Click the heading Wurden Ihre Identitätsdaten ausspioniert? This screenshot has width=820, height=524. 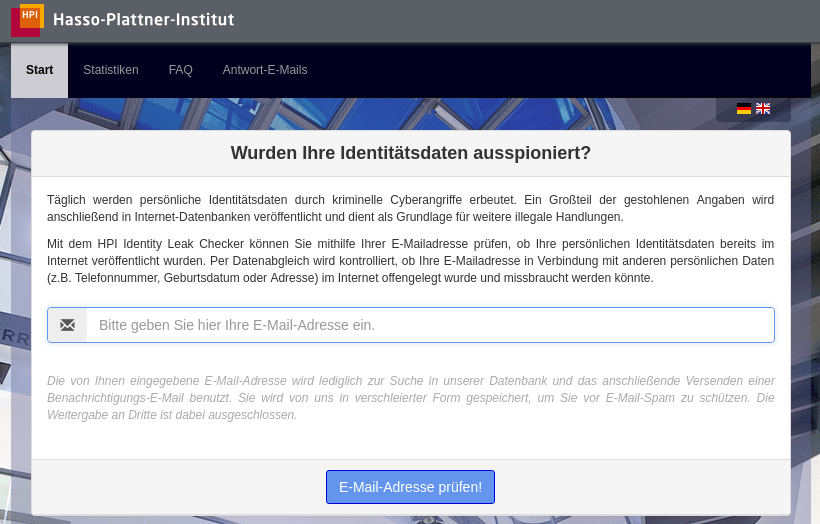[x=411, y=153]
